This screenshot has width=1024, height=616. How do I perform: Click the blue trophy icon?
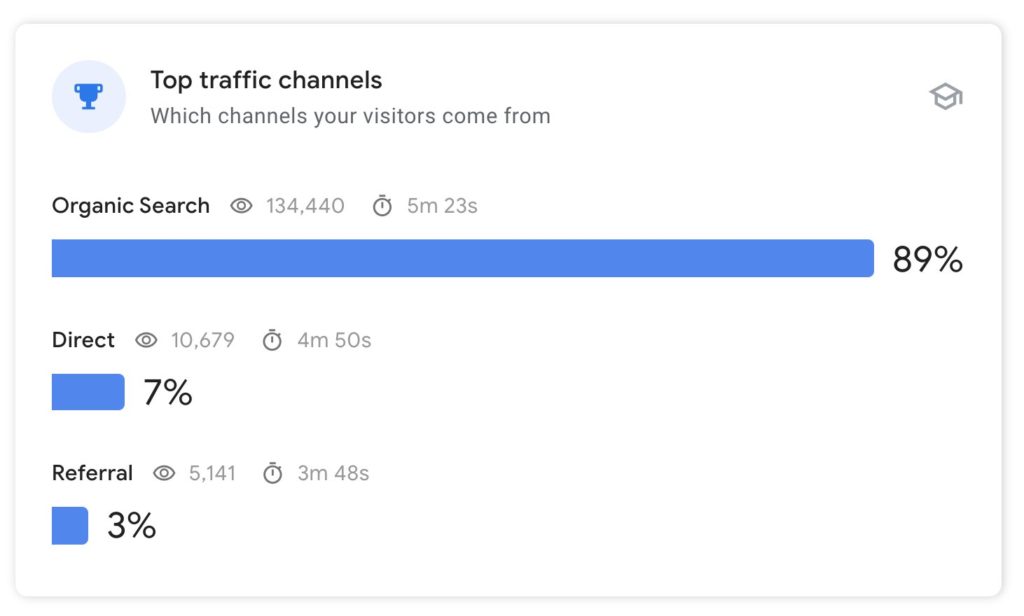coord(88,97)
